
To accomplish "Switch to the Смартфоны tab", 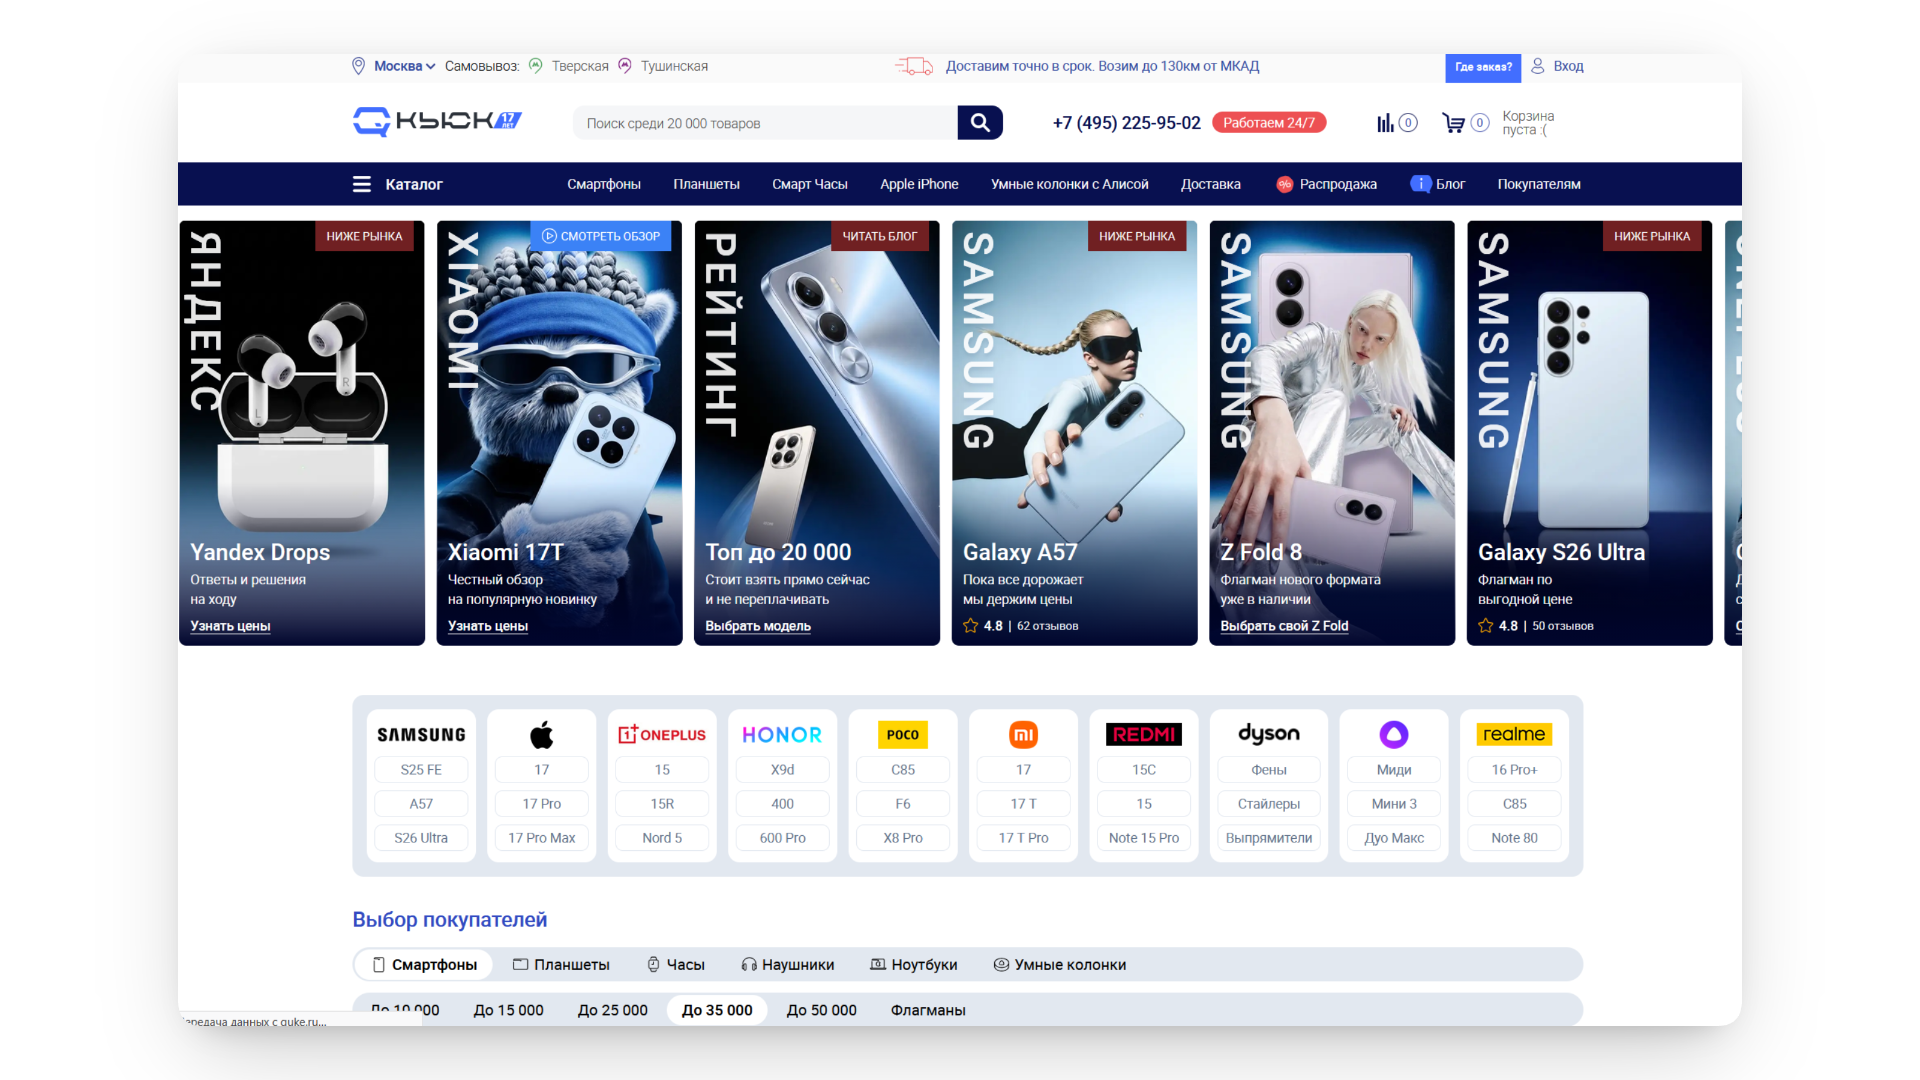I will [x=424, y=965].
